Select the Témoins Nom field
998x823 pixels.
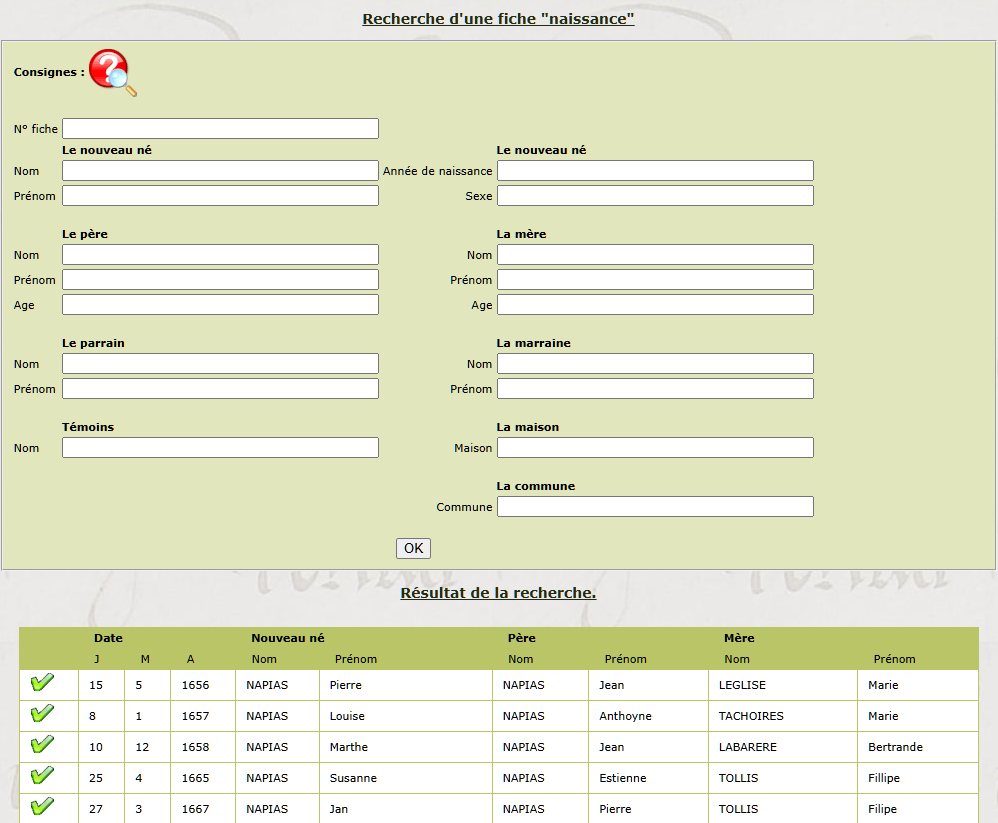tap(220, 448)
